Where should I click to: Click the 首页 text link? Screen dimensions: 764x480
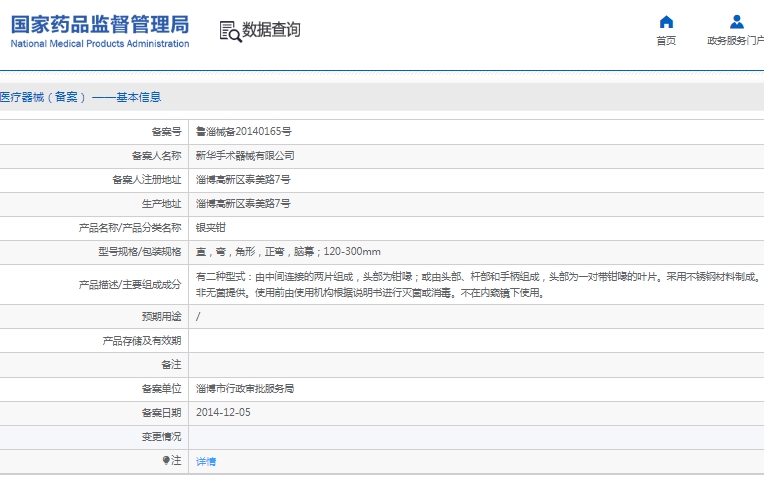666,41
